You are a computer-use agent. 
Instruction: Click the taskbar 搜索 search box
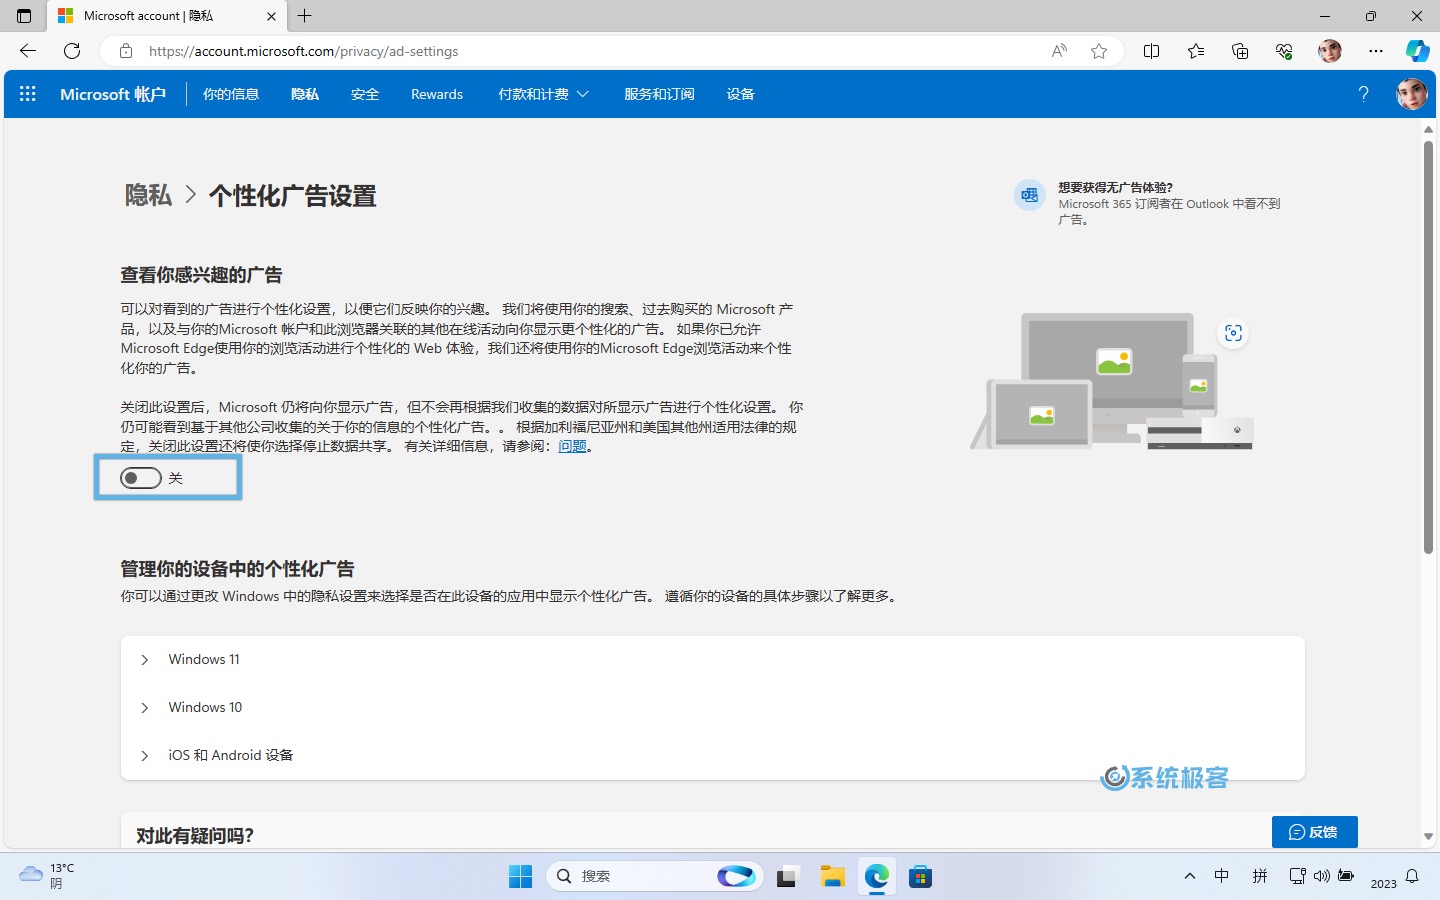pyautogui.click(x=654, y=876)
